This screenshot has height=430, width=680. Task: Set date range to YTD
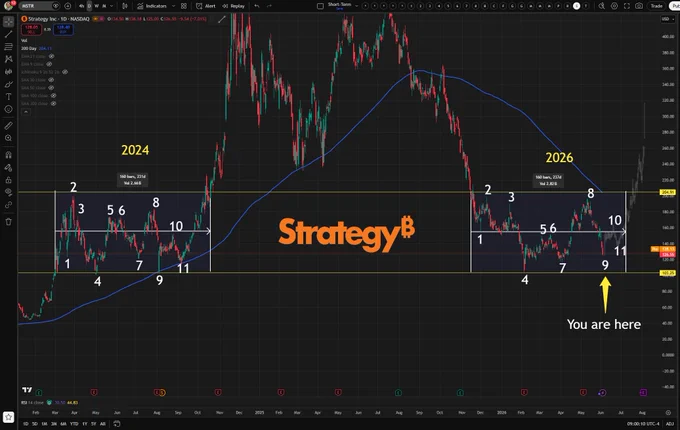pos(74,424)
